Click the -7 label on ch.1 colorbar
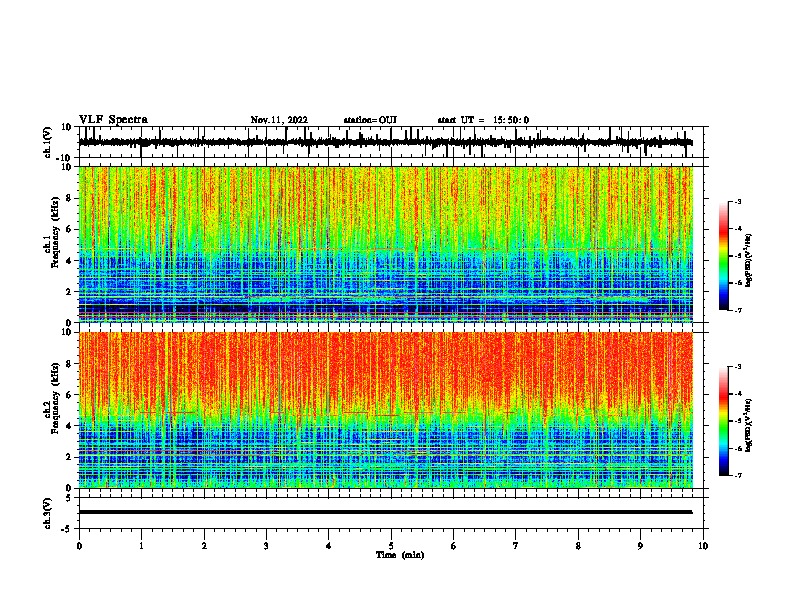The width and height of the screenshot is (792, 612). pyautogui.click(x=738, y=310)
